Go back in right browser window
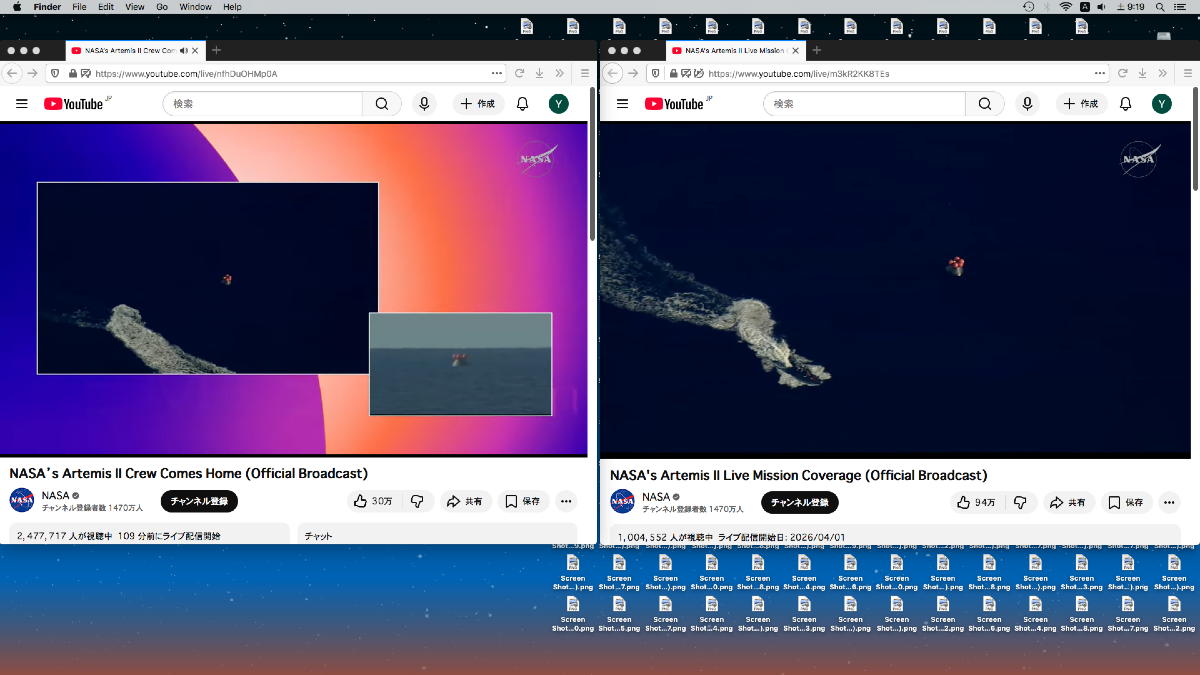 click(x=613, y=73)
